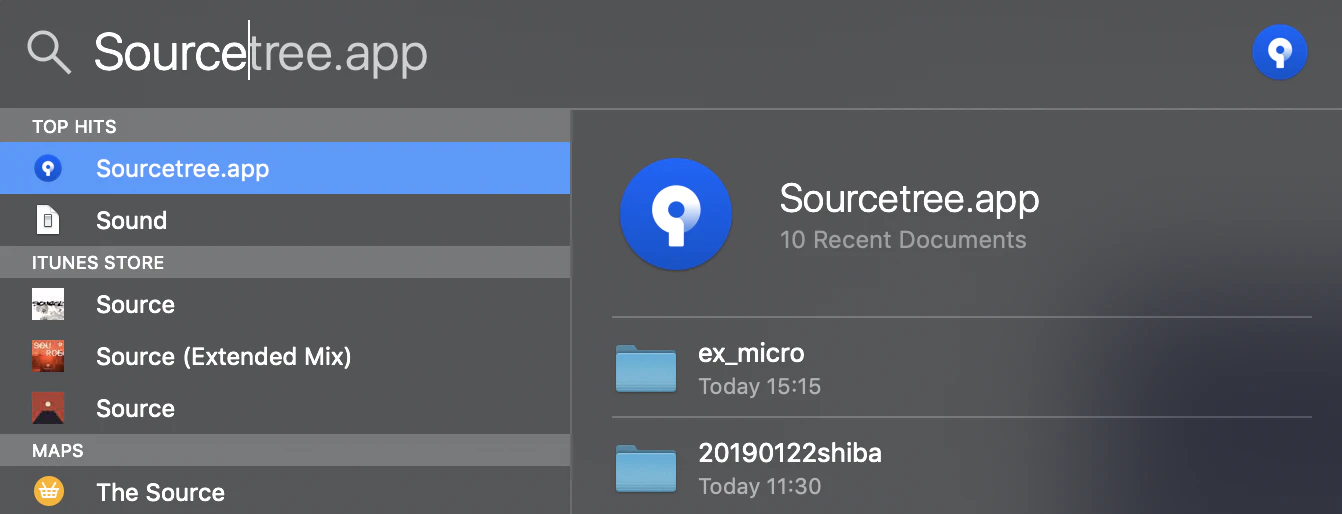This screenshot has height=514, width=1342.
Task: Click the magnifying glass search icon
Action: (49, 53)
